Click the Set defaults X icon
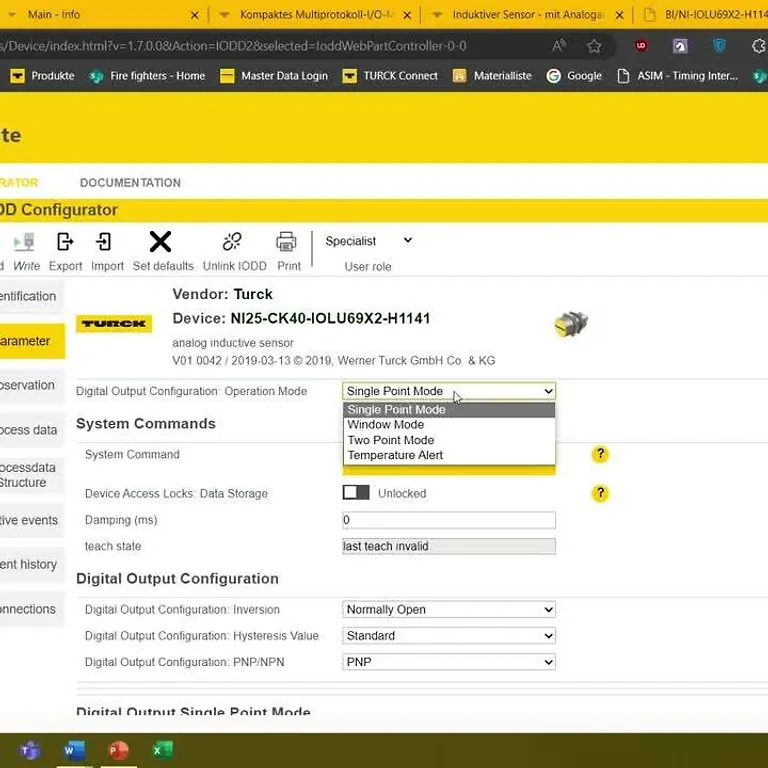 click(161, 241)
